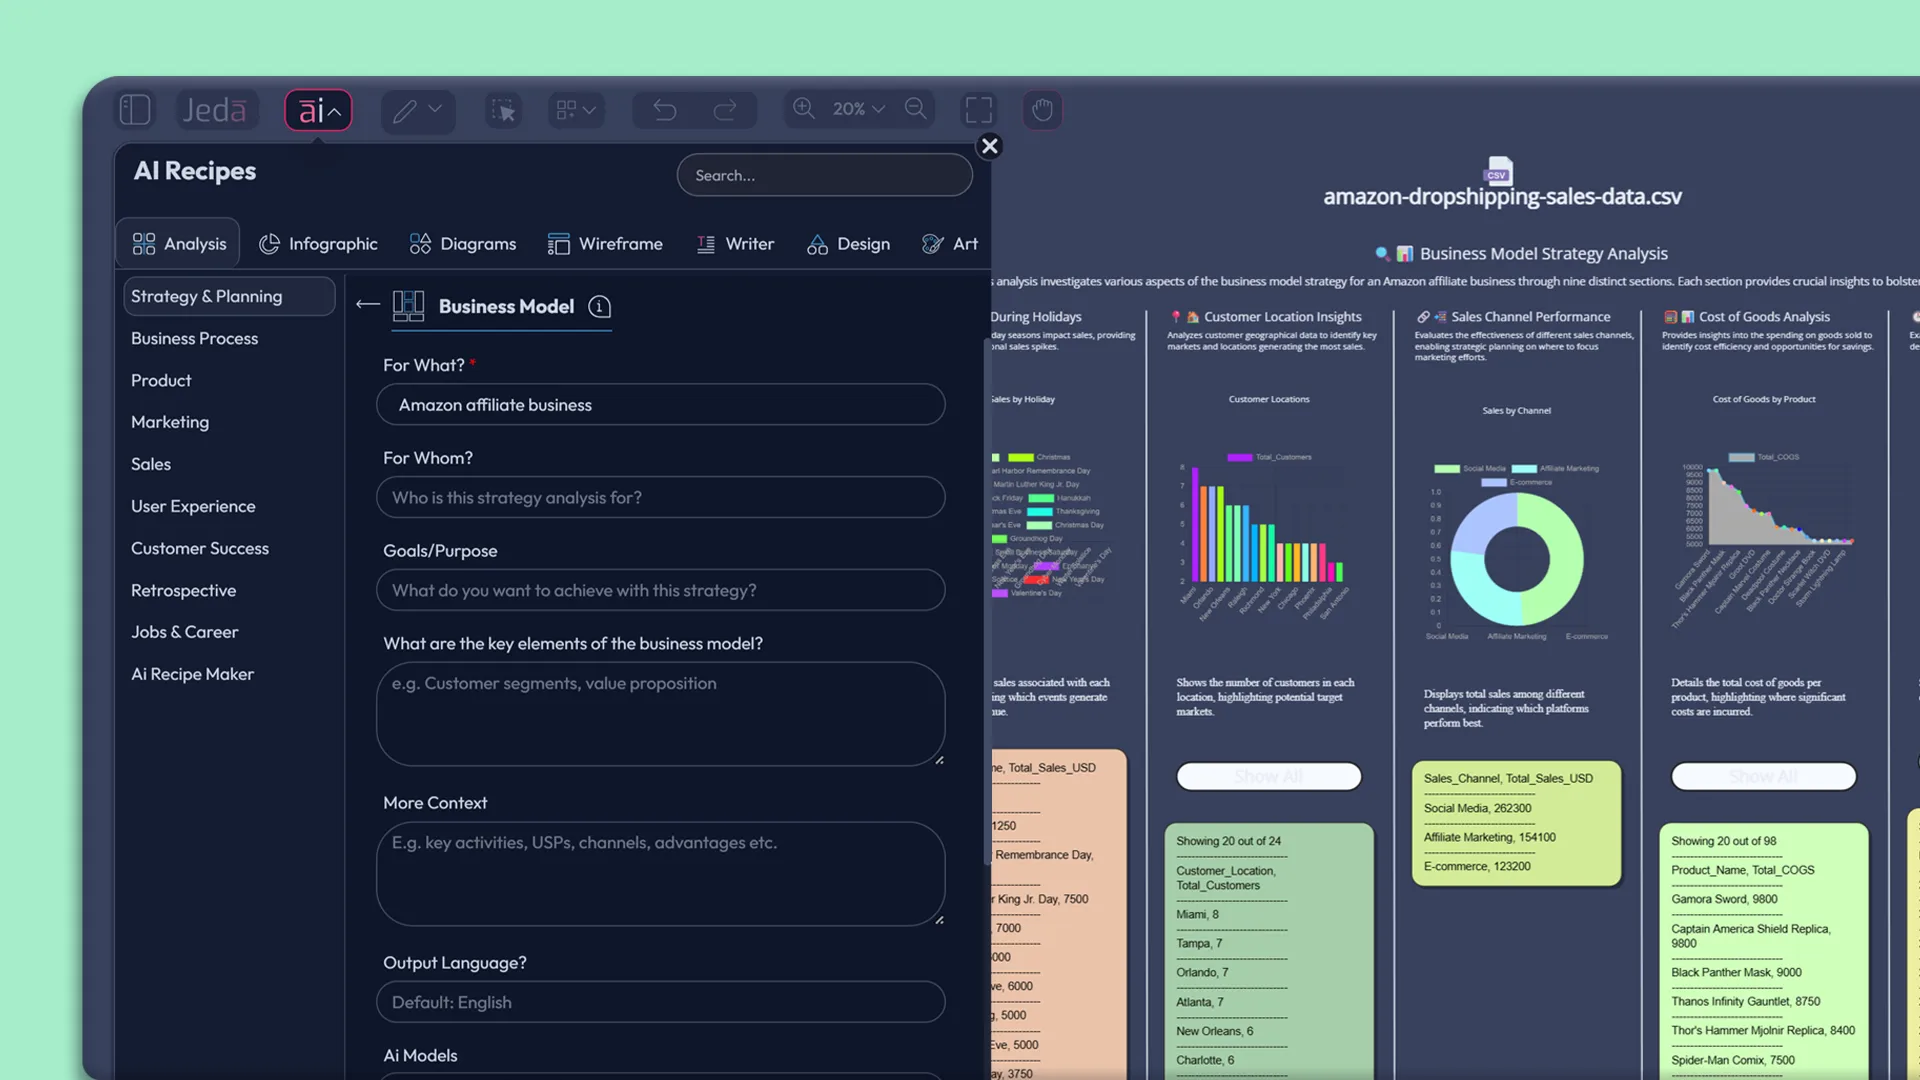1920x1080 pixels.
Task: Click Show All under Customer Locations
Action: click(1268, 777)
